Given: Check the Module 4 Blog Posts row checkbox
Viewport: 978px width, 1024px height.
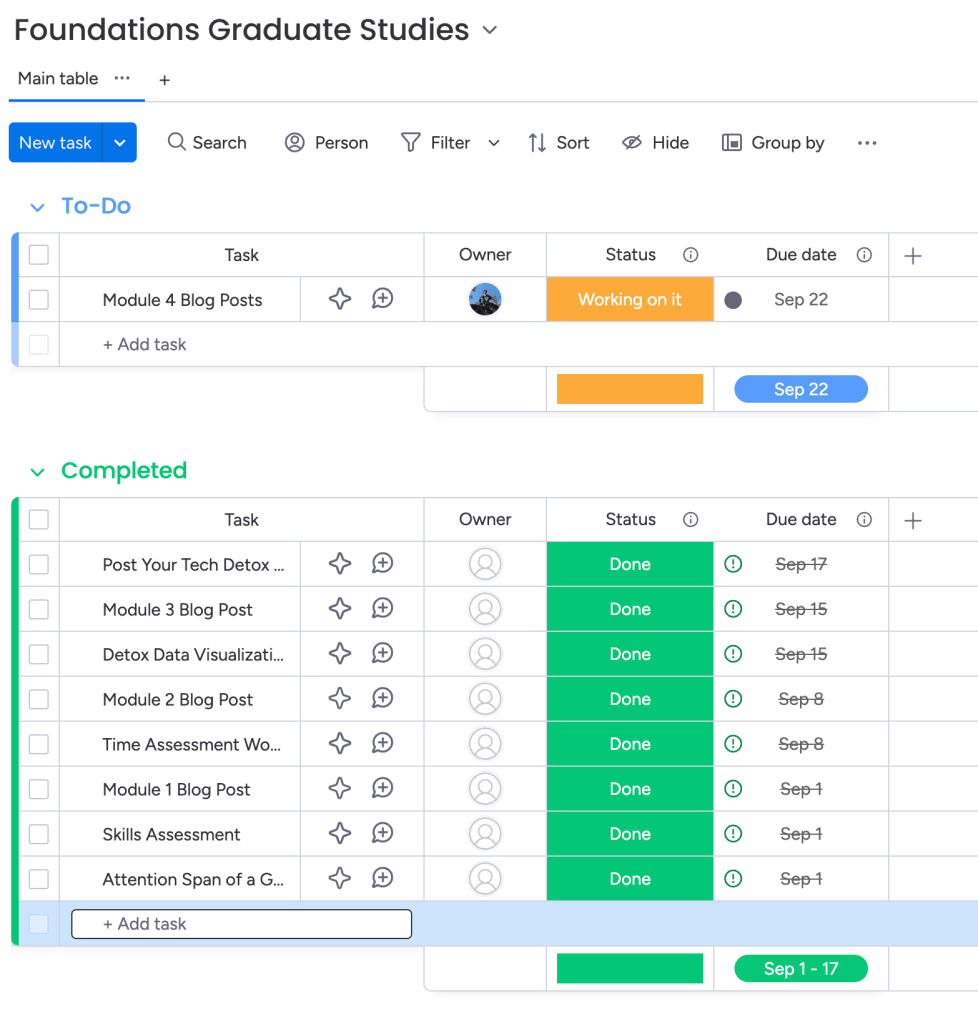Looking at the screenshot, I should coord(39,299).
